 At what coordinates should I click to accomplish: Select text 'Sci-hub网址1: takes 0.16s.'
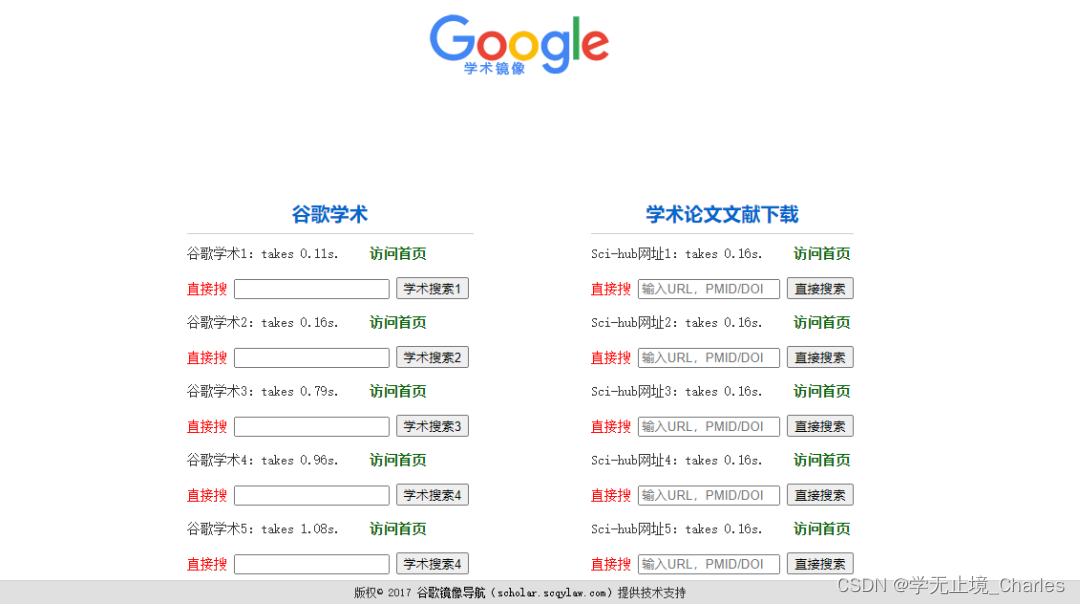[677, 253]
